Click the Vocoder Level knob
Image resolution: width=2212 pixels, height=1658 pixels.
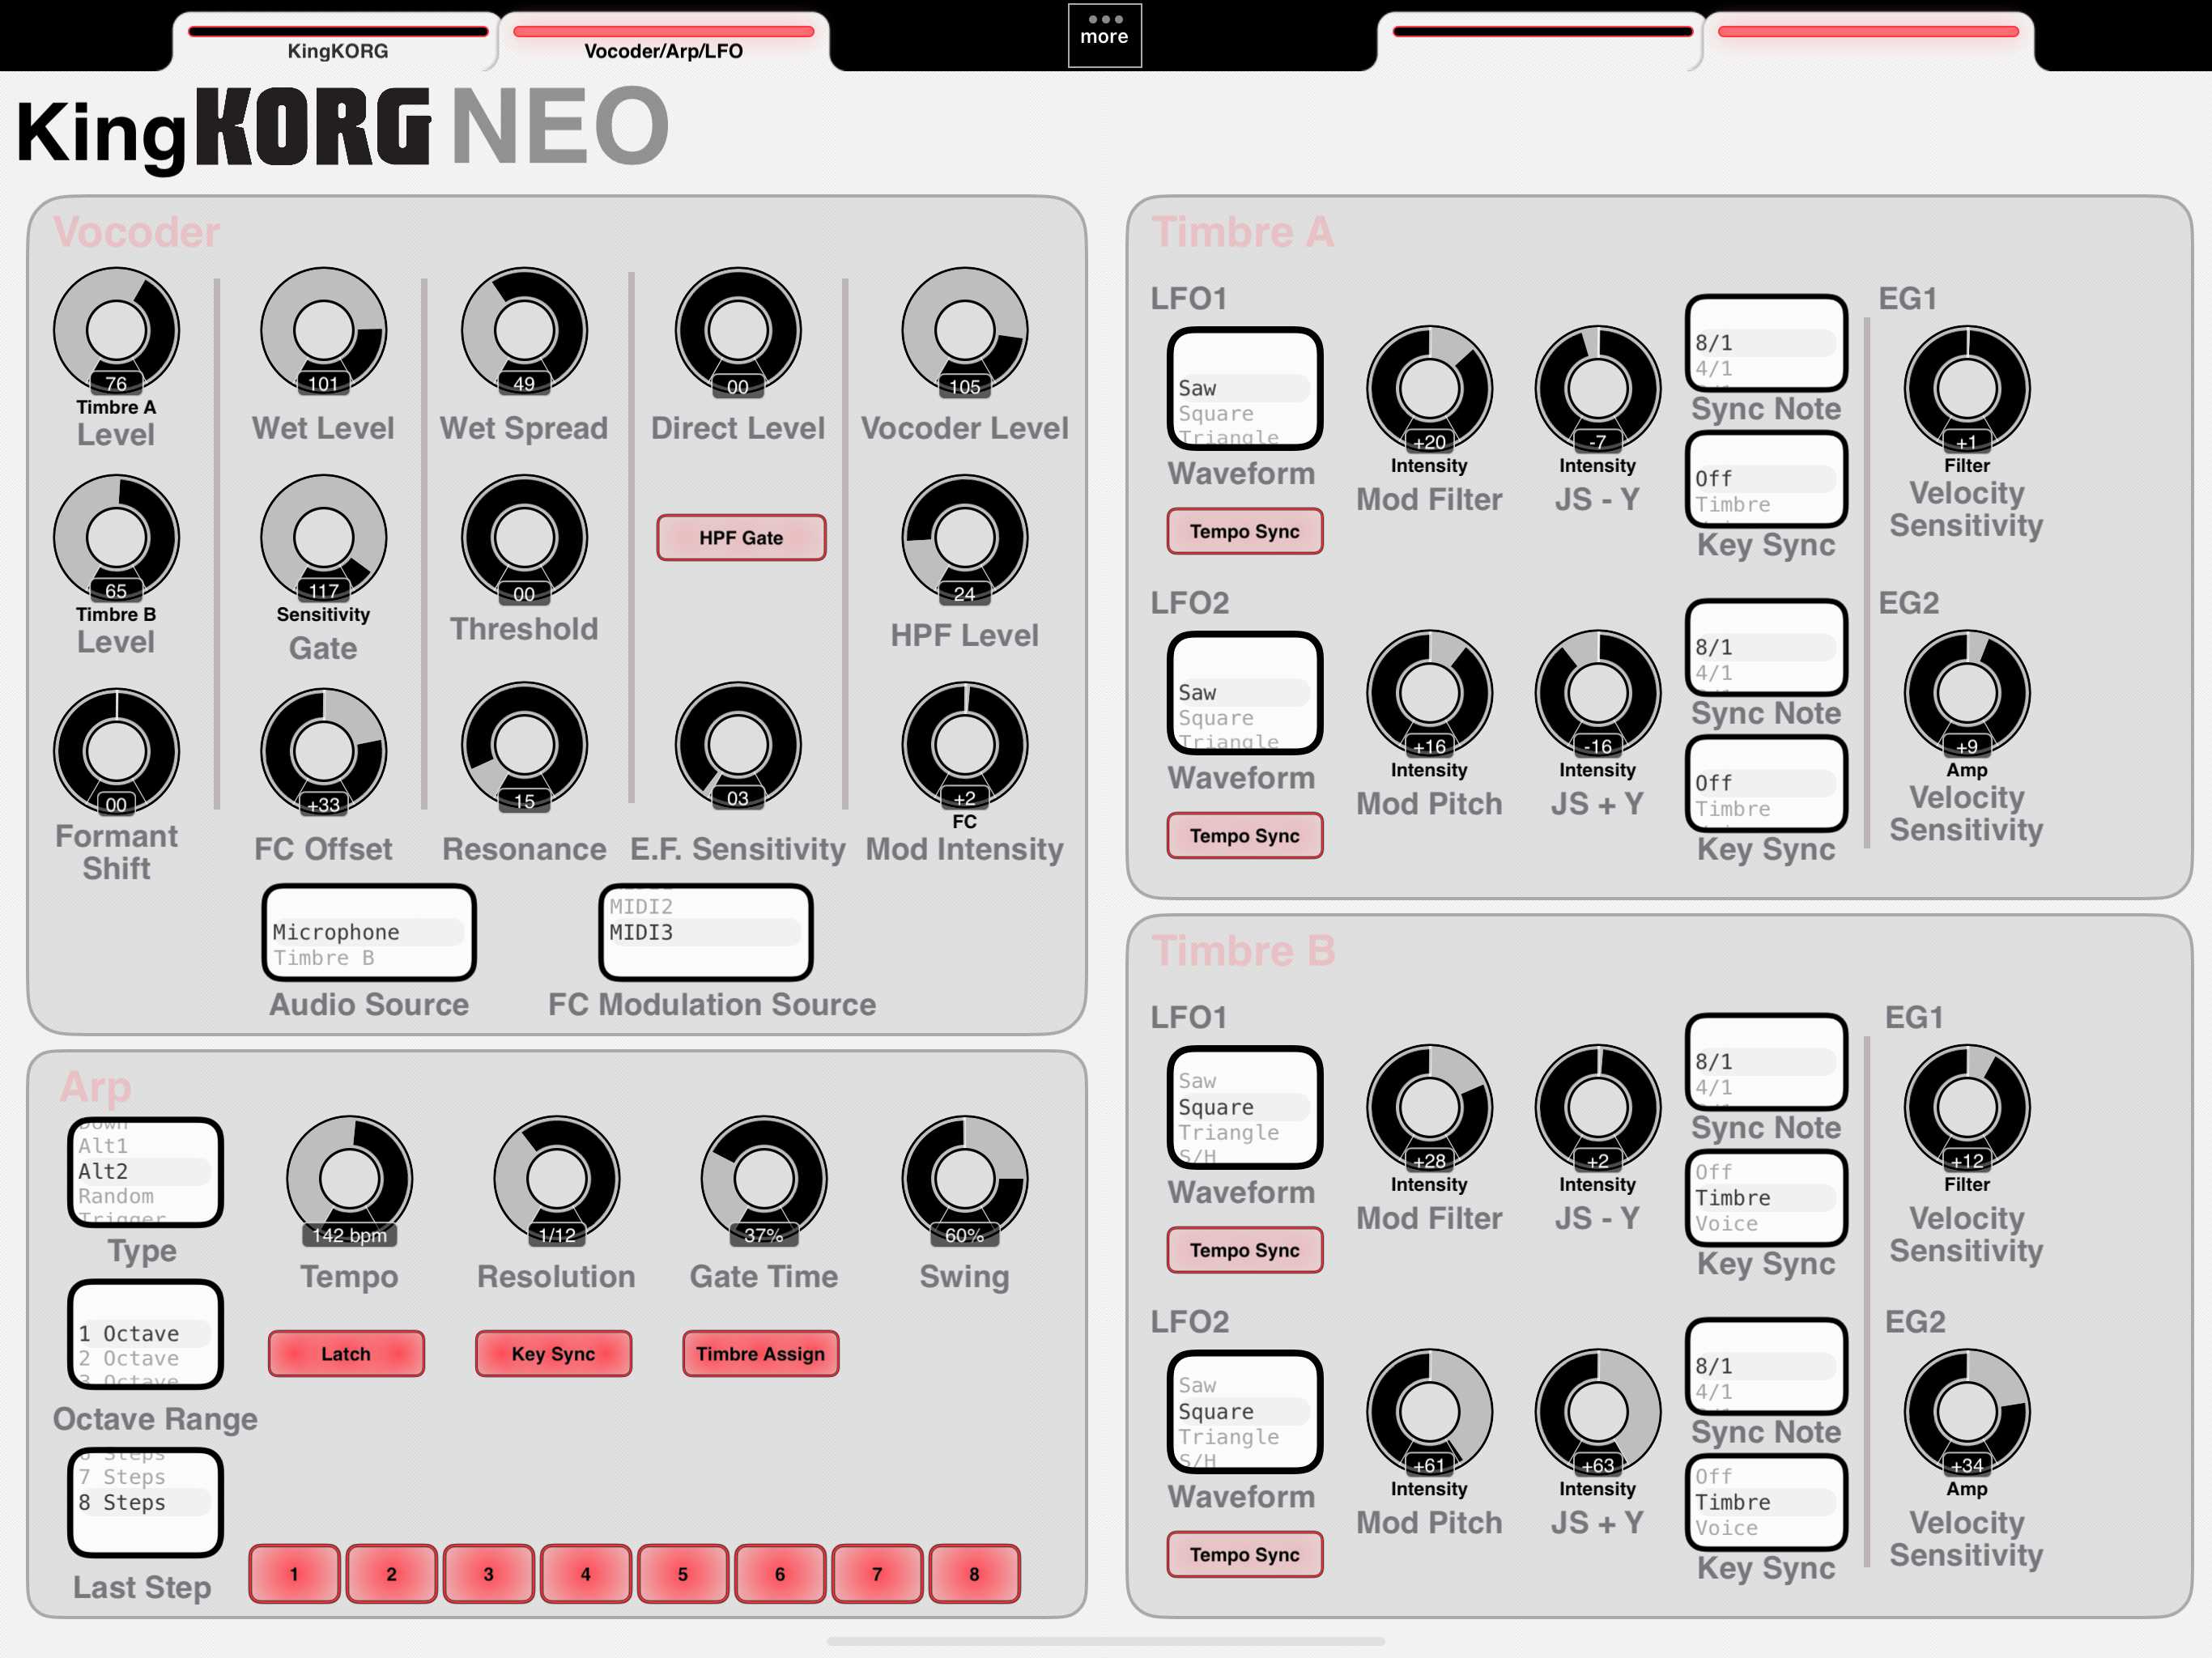coord(964,330)
